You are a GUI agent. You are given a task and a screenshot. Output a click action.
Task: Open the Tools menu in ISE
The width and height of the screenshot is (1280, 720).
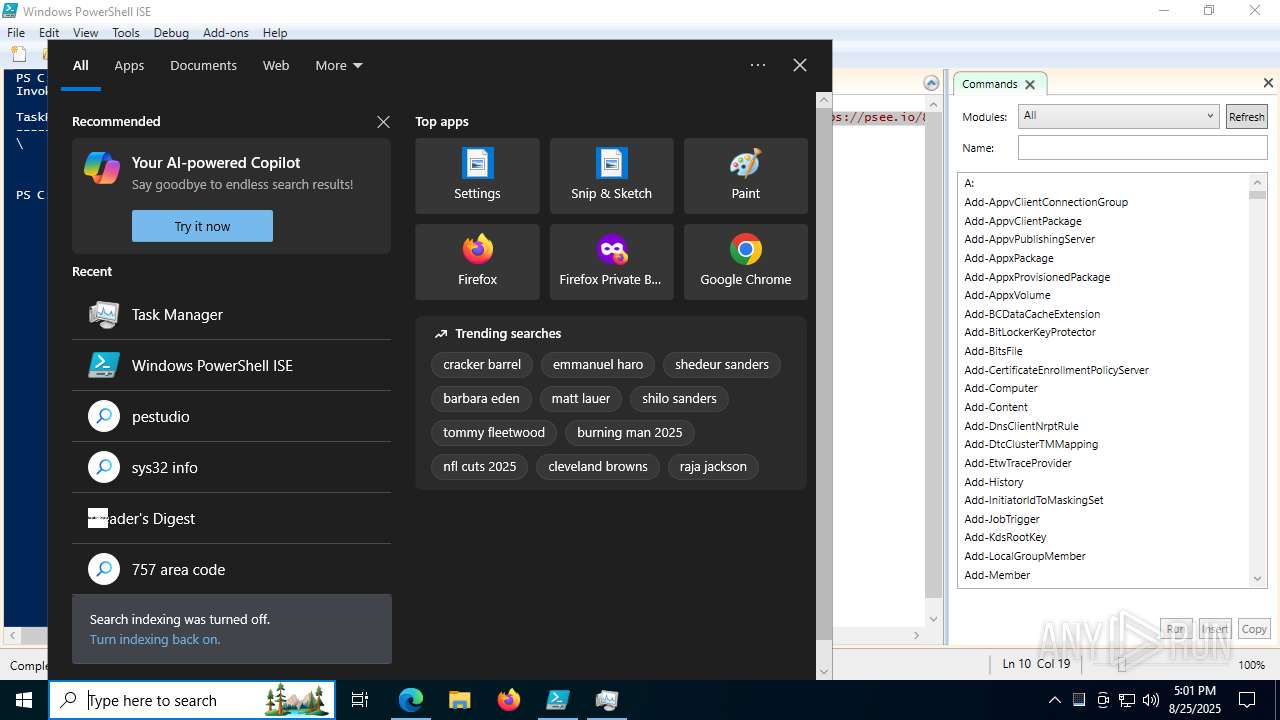tap(126, 32)
